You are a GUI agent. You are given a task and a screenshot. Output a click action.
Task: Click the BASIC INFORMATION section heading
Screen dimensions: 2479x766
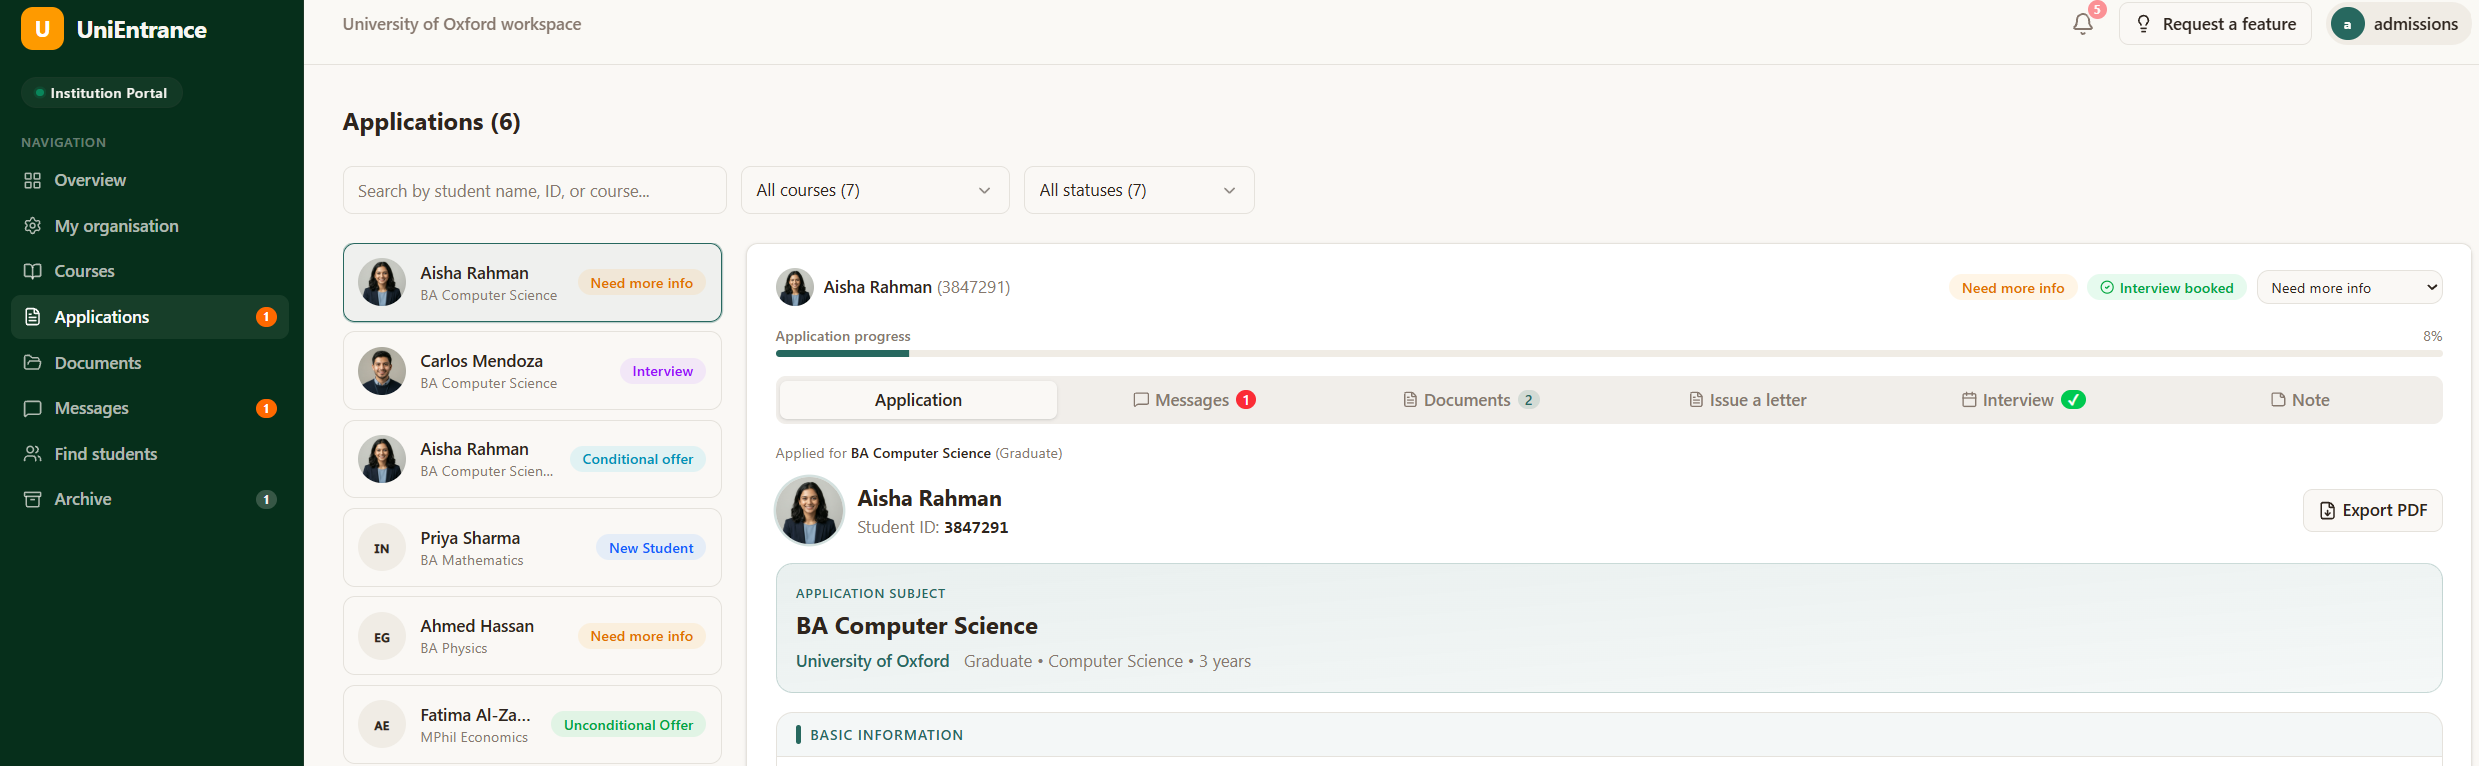[x=886, y=735]
